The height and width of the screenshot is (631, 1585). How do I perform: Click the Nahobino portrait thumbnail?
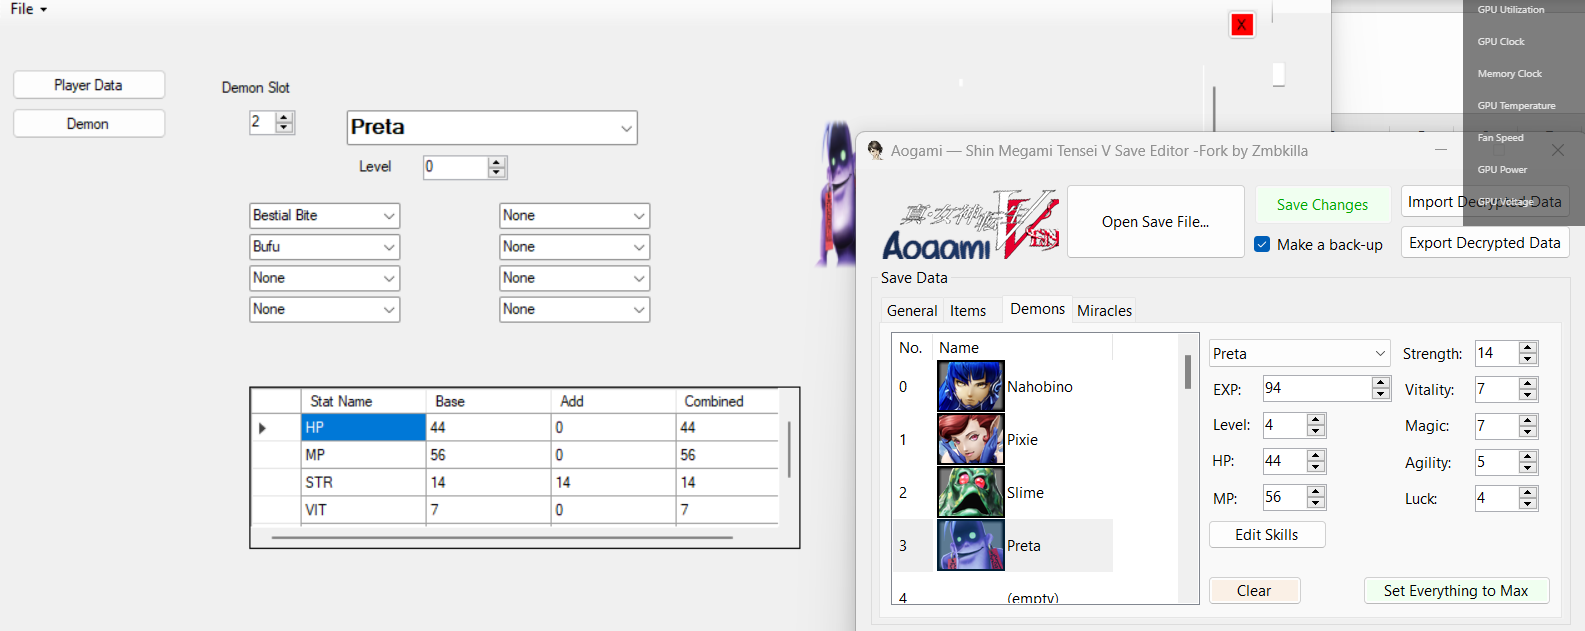click(970, 386)
